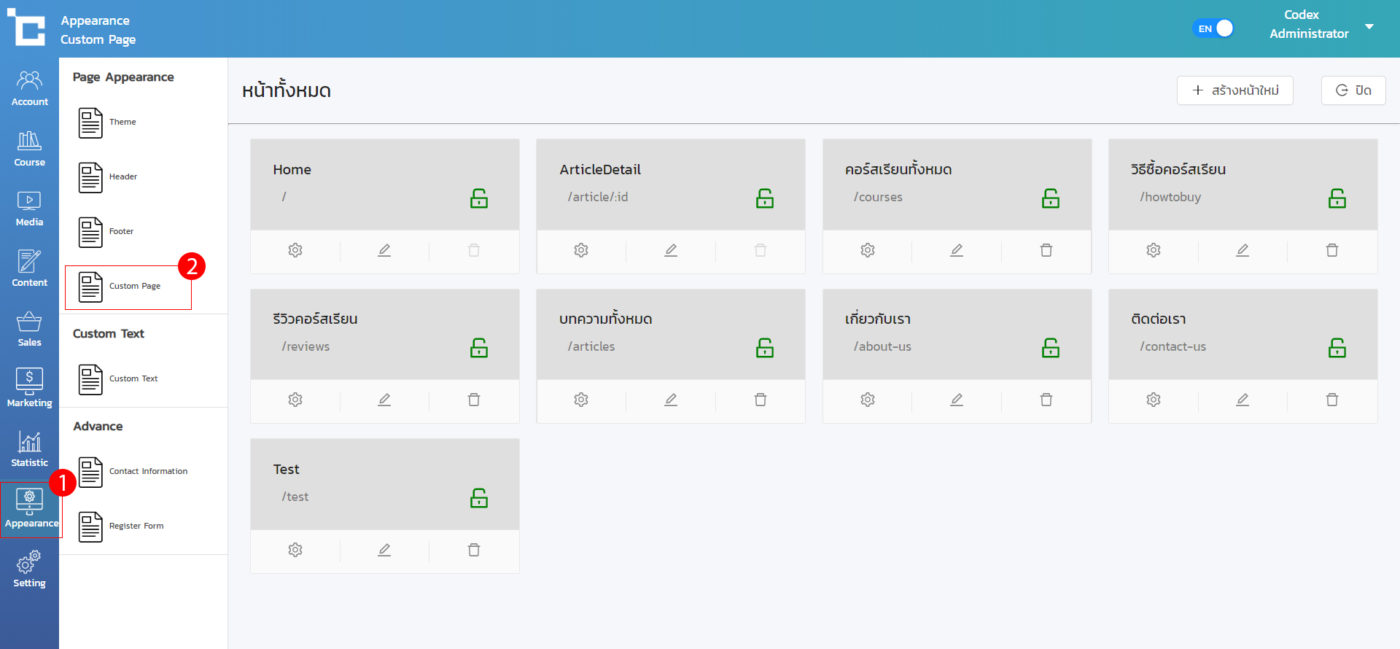
Task: Select Theme under Page Appearance
Action: [122, 122]
